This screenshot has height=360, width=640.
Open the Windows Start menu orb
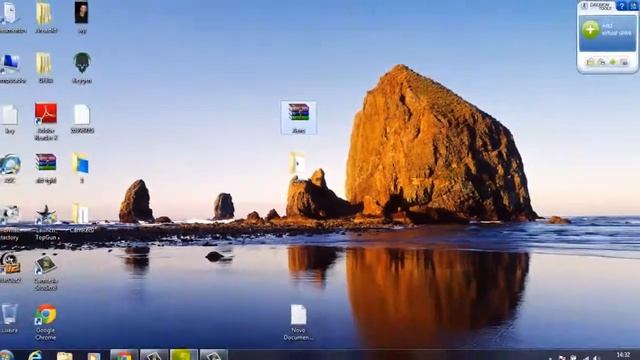pyautogui.click(x=6, y=355)
